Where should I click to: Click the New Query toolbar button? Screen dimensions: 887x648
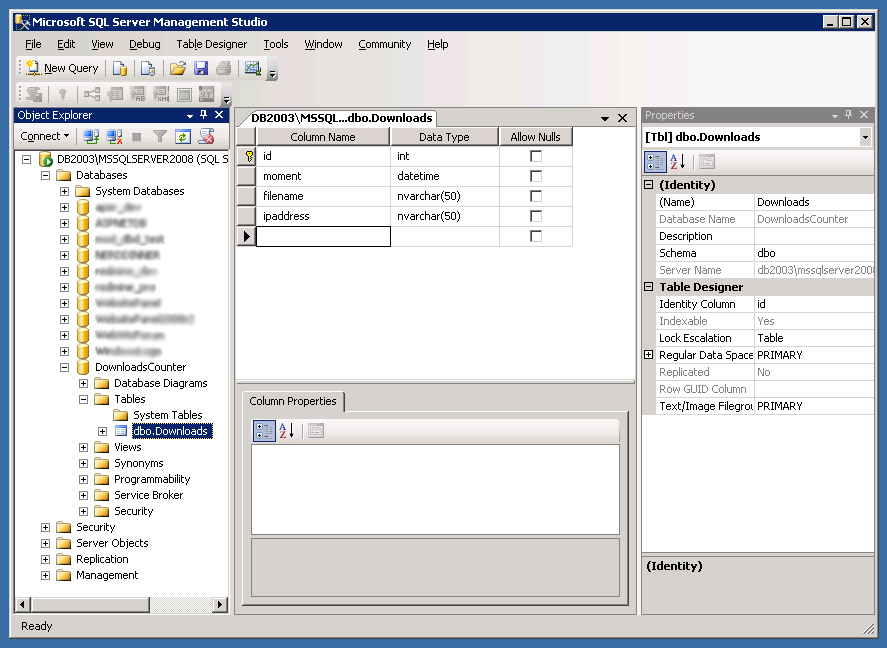(62, 68)
